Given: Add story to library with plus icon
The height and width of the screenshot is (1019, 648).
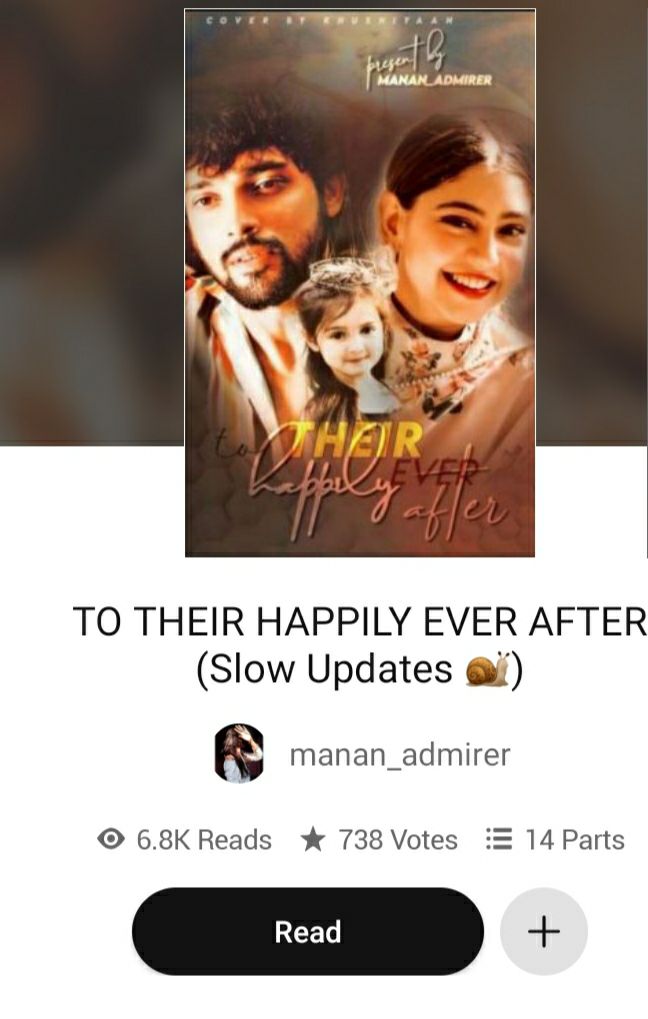Looking at the screenshot, I should (543, 931).
